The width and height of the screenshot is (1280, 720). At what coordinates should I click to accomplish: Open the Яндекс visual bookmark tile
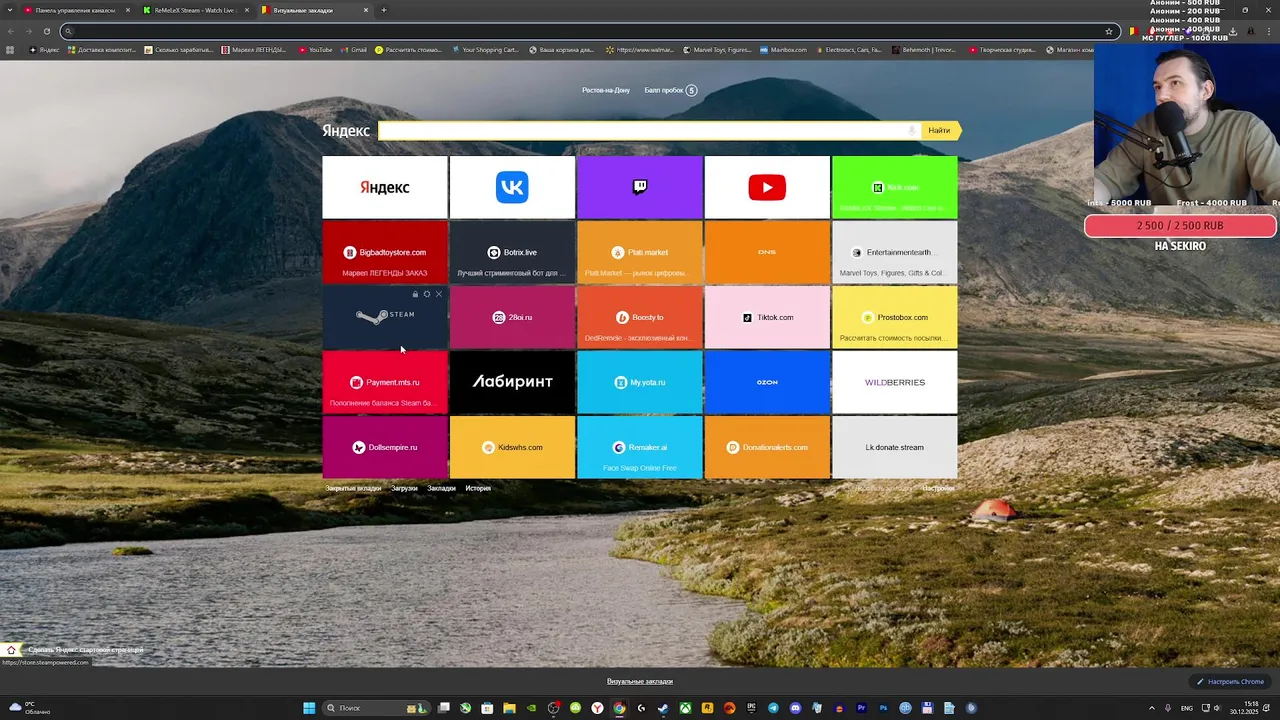tap(385, 187)
